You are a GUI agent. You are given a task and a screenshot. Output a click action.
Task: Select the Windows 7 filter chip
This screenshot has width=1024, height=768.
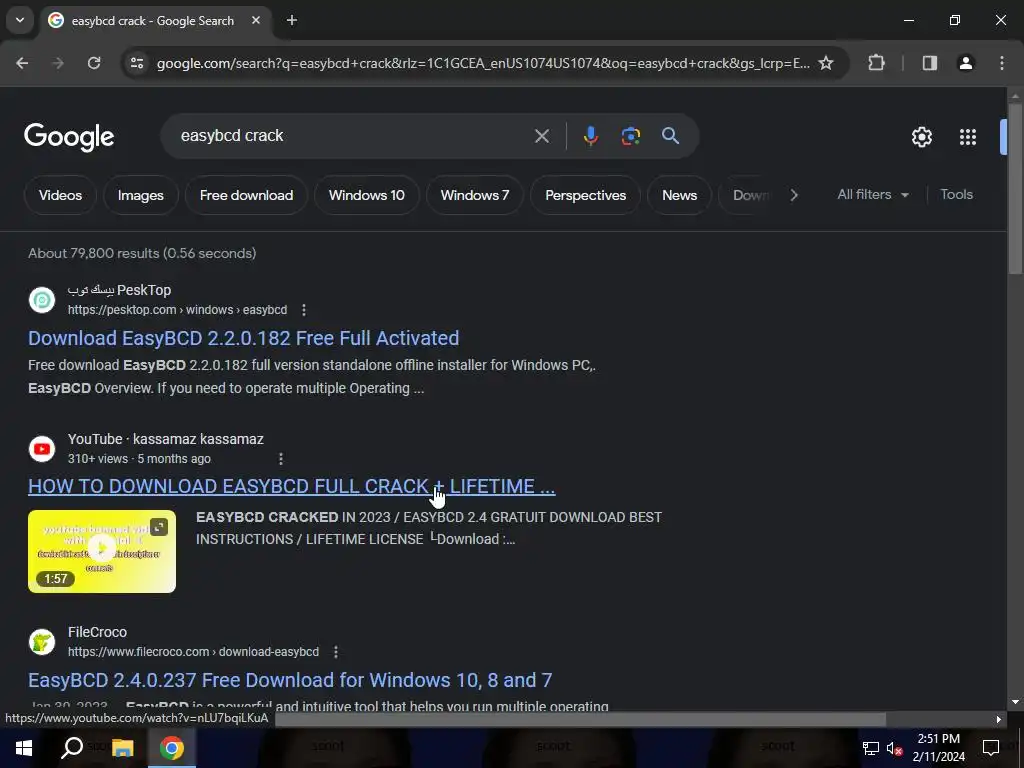pos(475,195)
